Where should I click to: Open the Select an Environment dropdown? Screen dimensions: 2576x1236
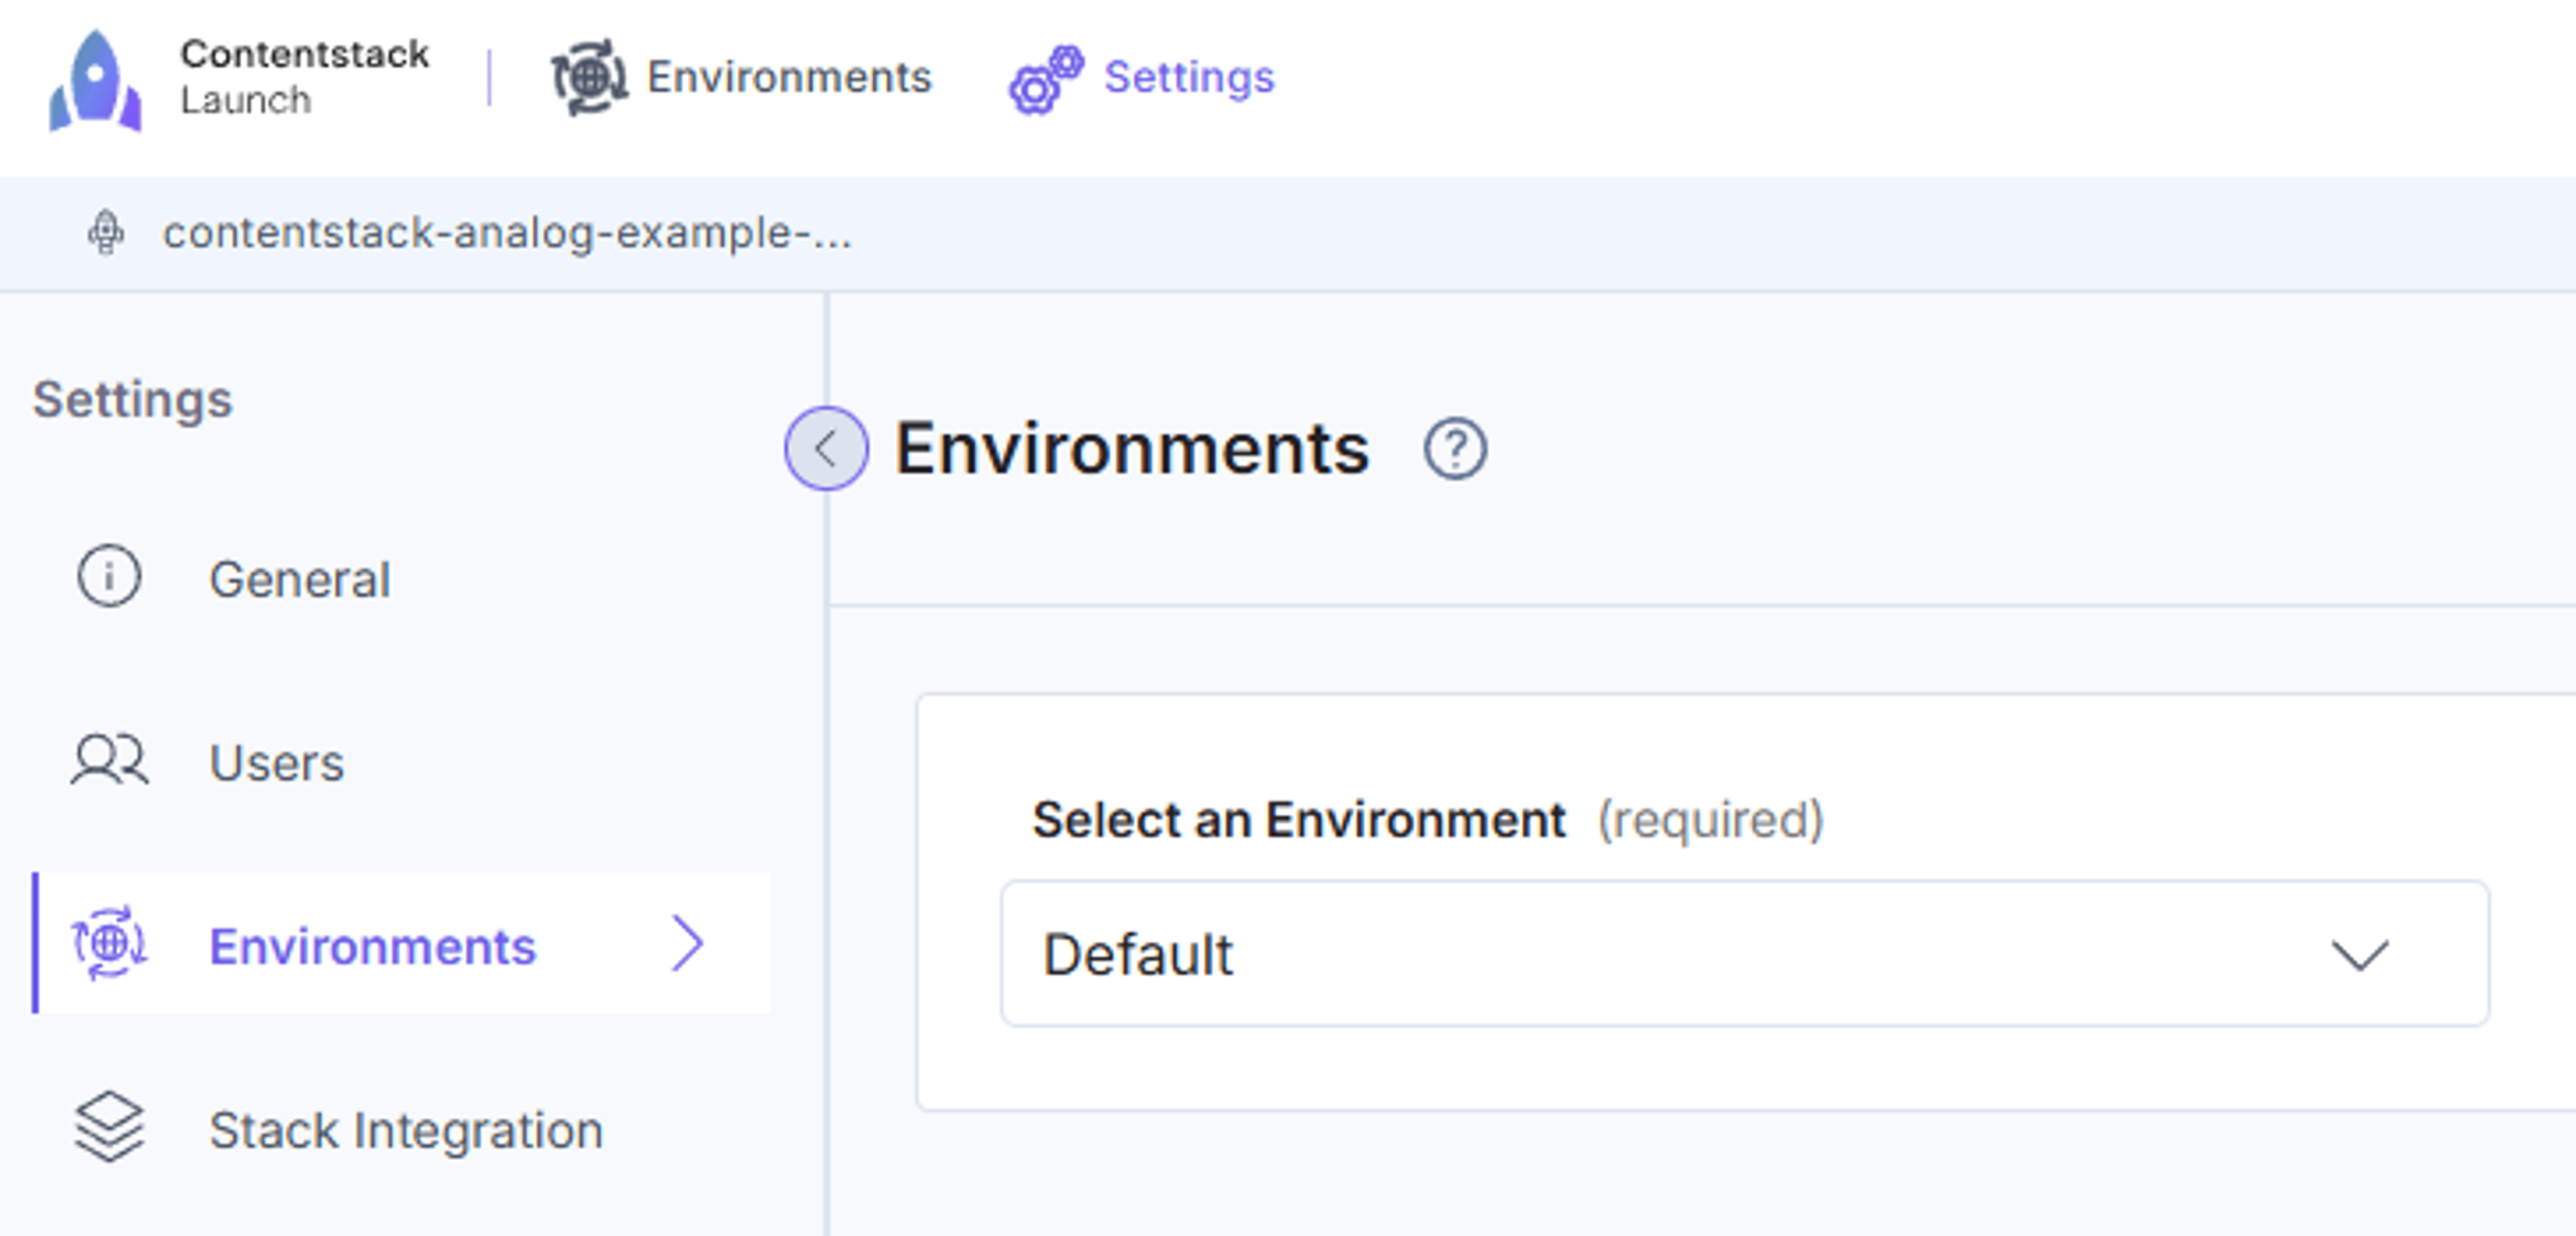coord(1745,954)
